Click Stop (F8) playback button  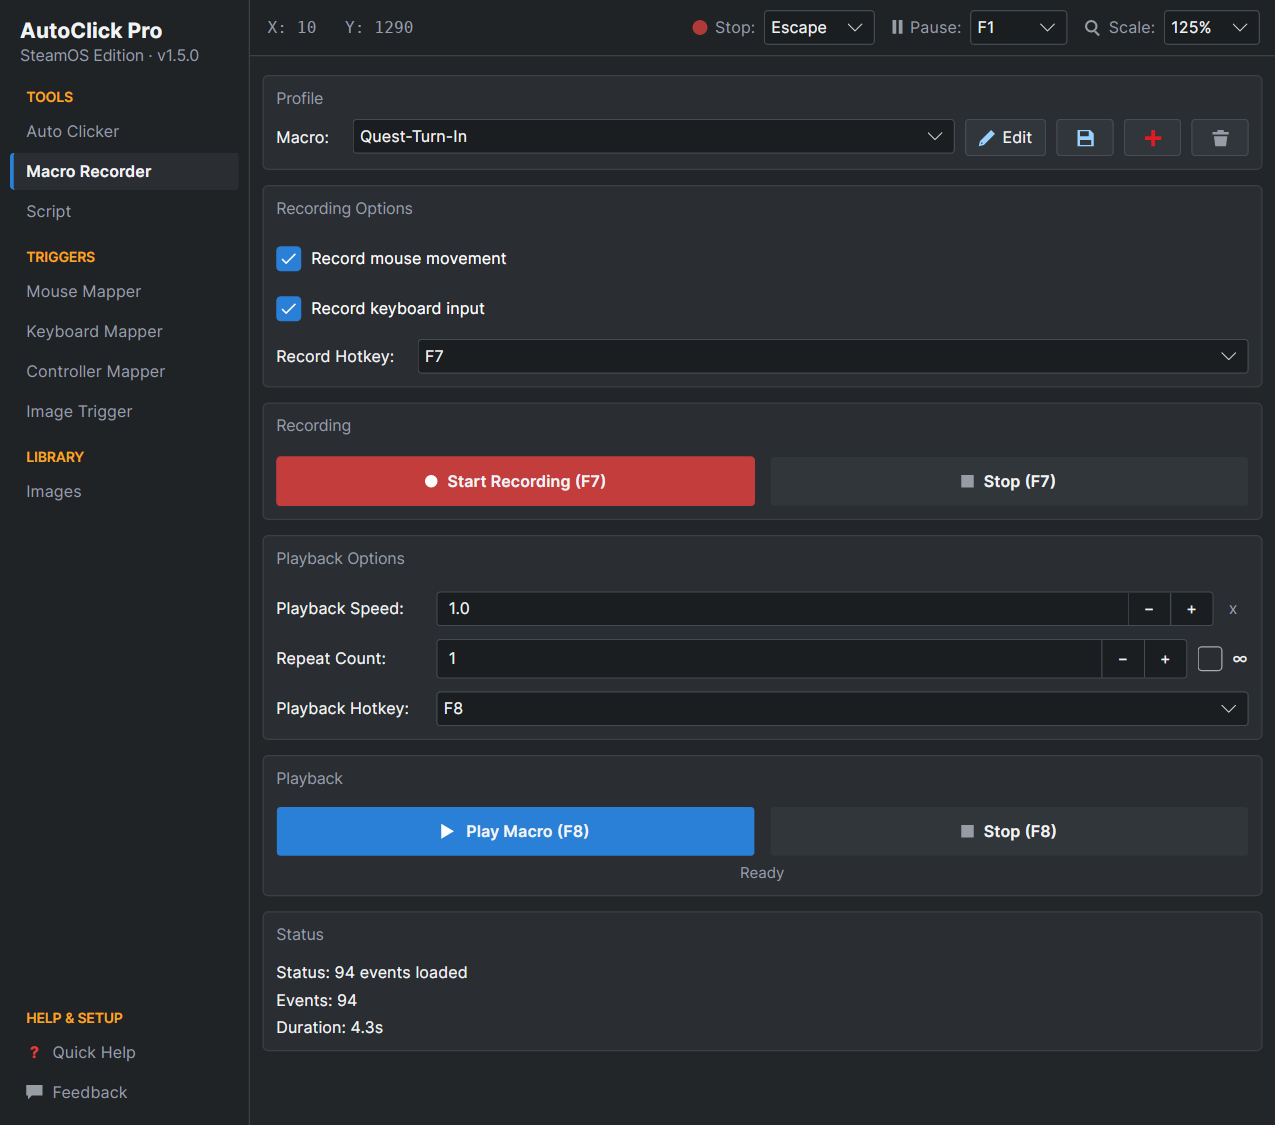click(x=1009, y=831)
